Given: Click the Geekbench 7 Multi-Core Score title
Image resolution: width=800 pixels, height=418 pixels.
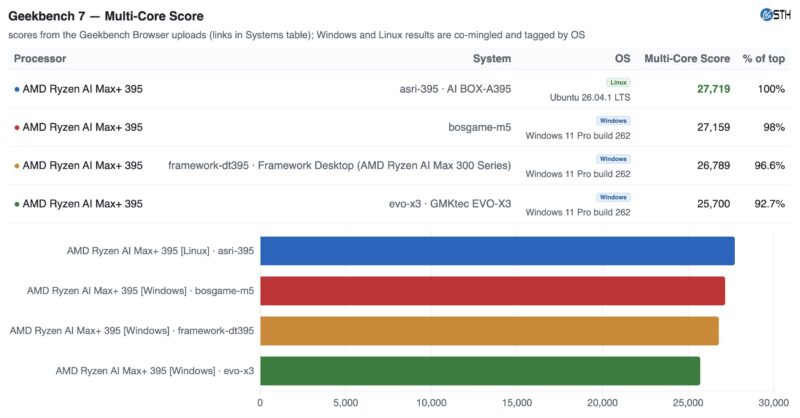Looking at the screenshot, I should tap(106, 16).
